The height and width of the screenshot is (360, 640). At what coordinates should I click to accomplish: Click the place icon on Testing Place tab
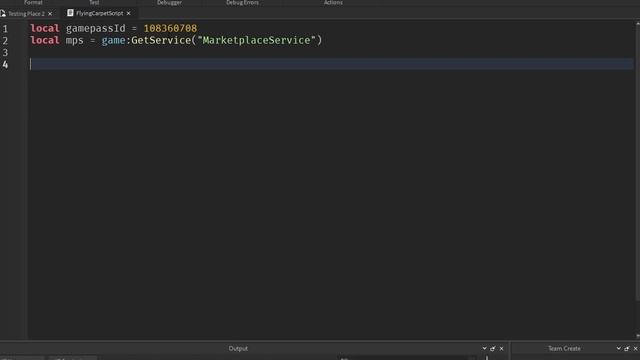[3, 13]
